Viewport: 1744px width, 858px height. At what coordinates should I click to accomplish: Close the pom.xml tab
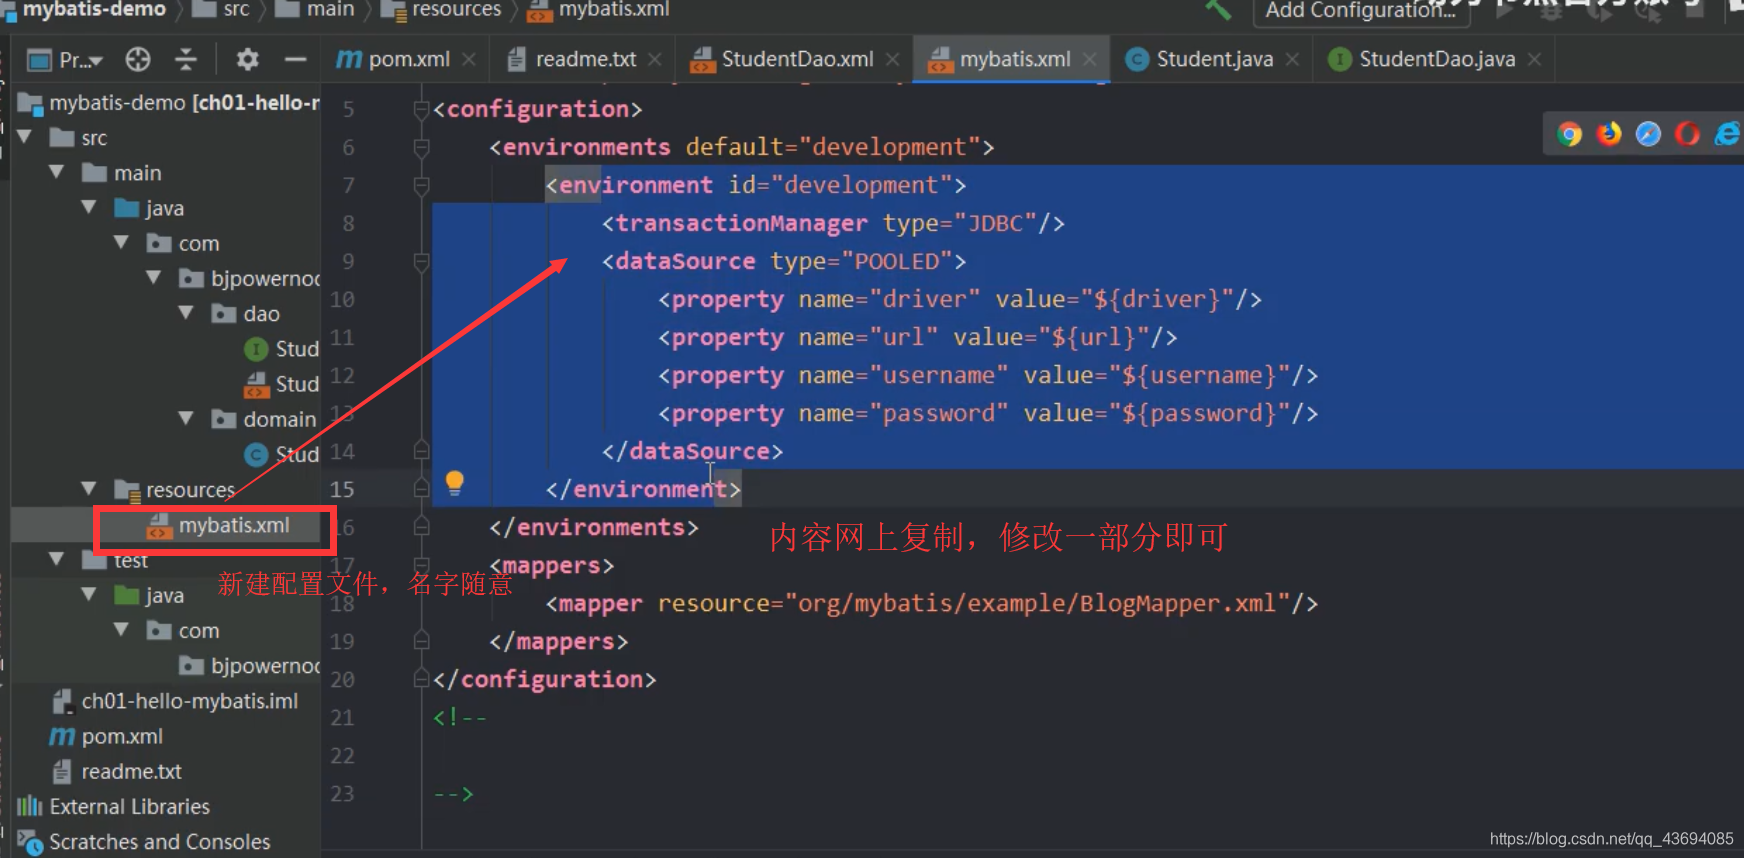(x=469, y=60)
